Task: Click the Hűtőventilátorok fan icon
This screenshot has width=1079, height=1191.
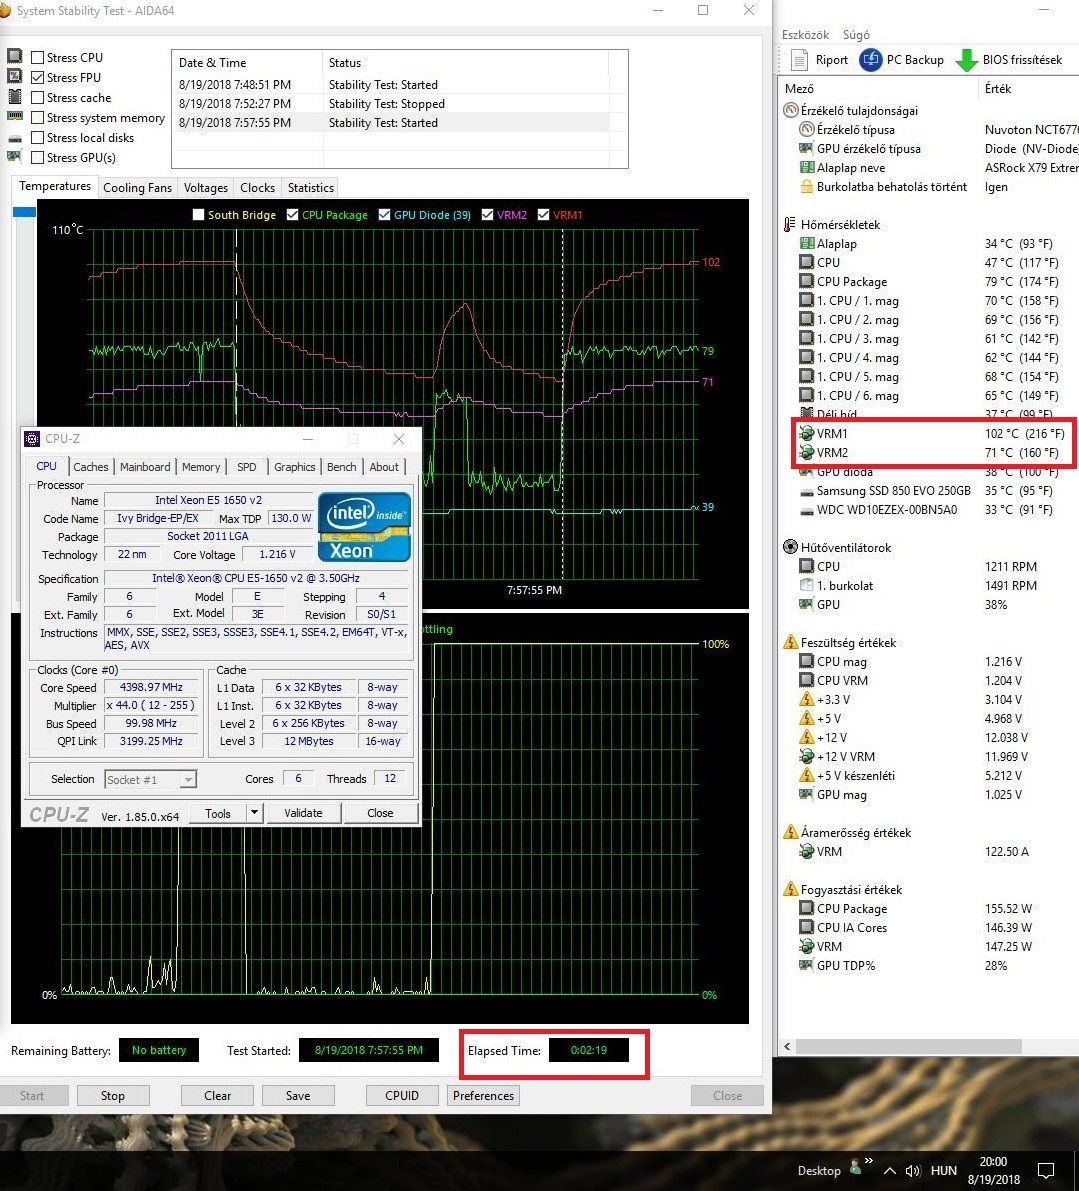Action: point(790,547)
